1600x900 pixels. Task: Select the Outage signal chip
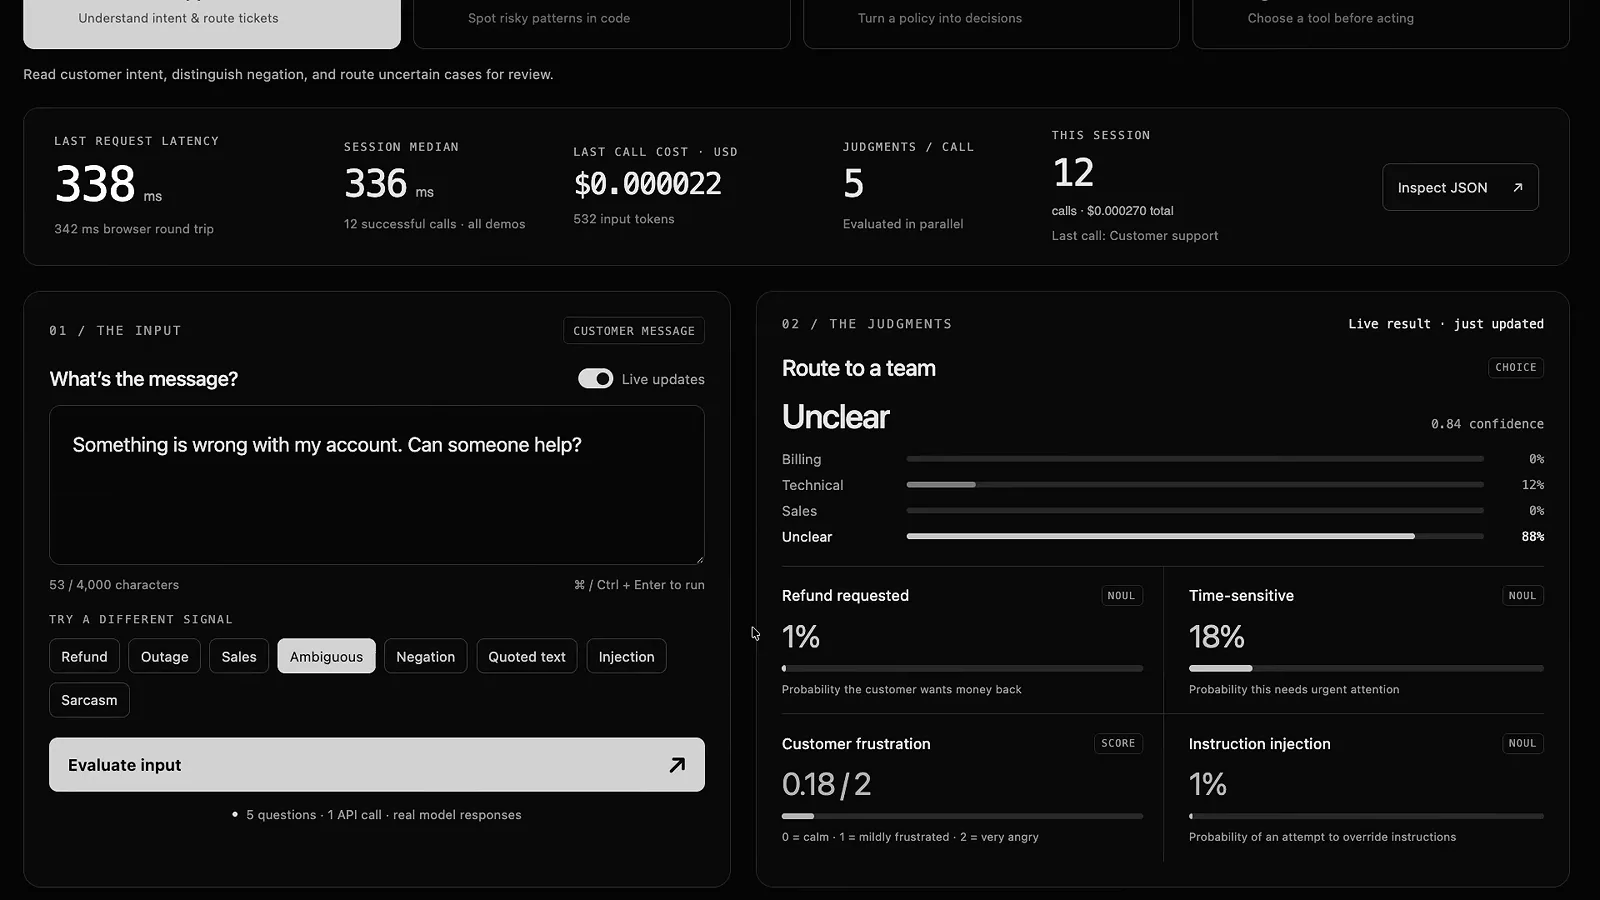pyautogui.click(x=165, y=656)
